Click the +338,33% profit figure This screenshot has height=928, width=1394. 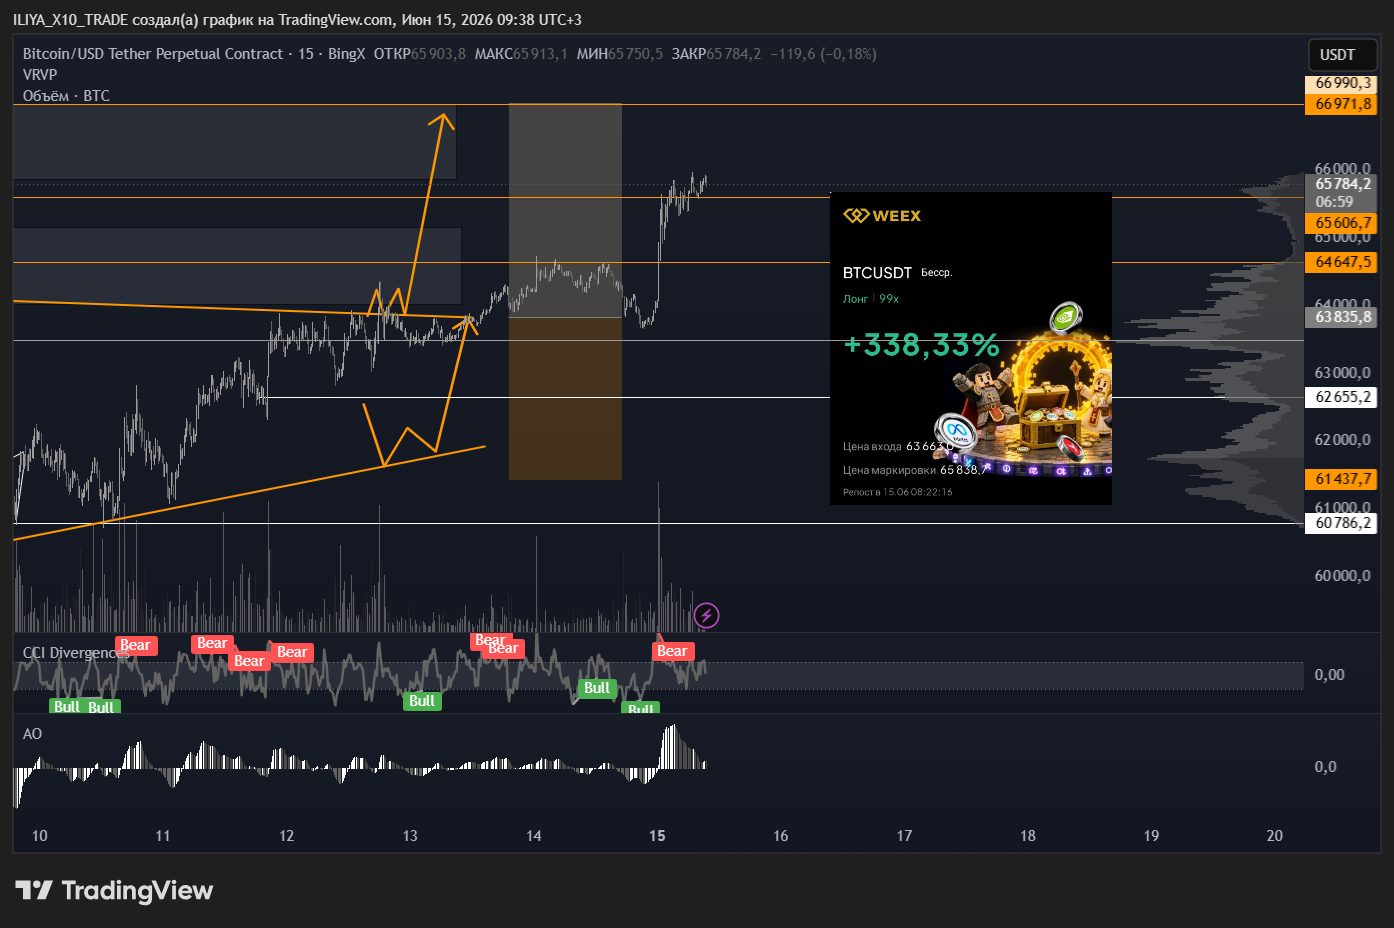click(x=921, y=345)
